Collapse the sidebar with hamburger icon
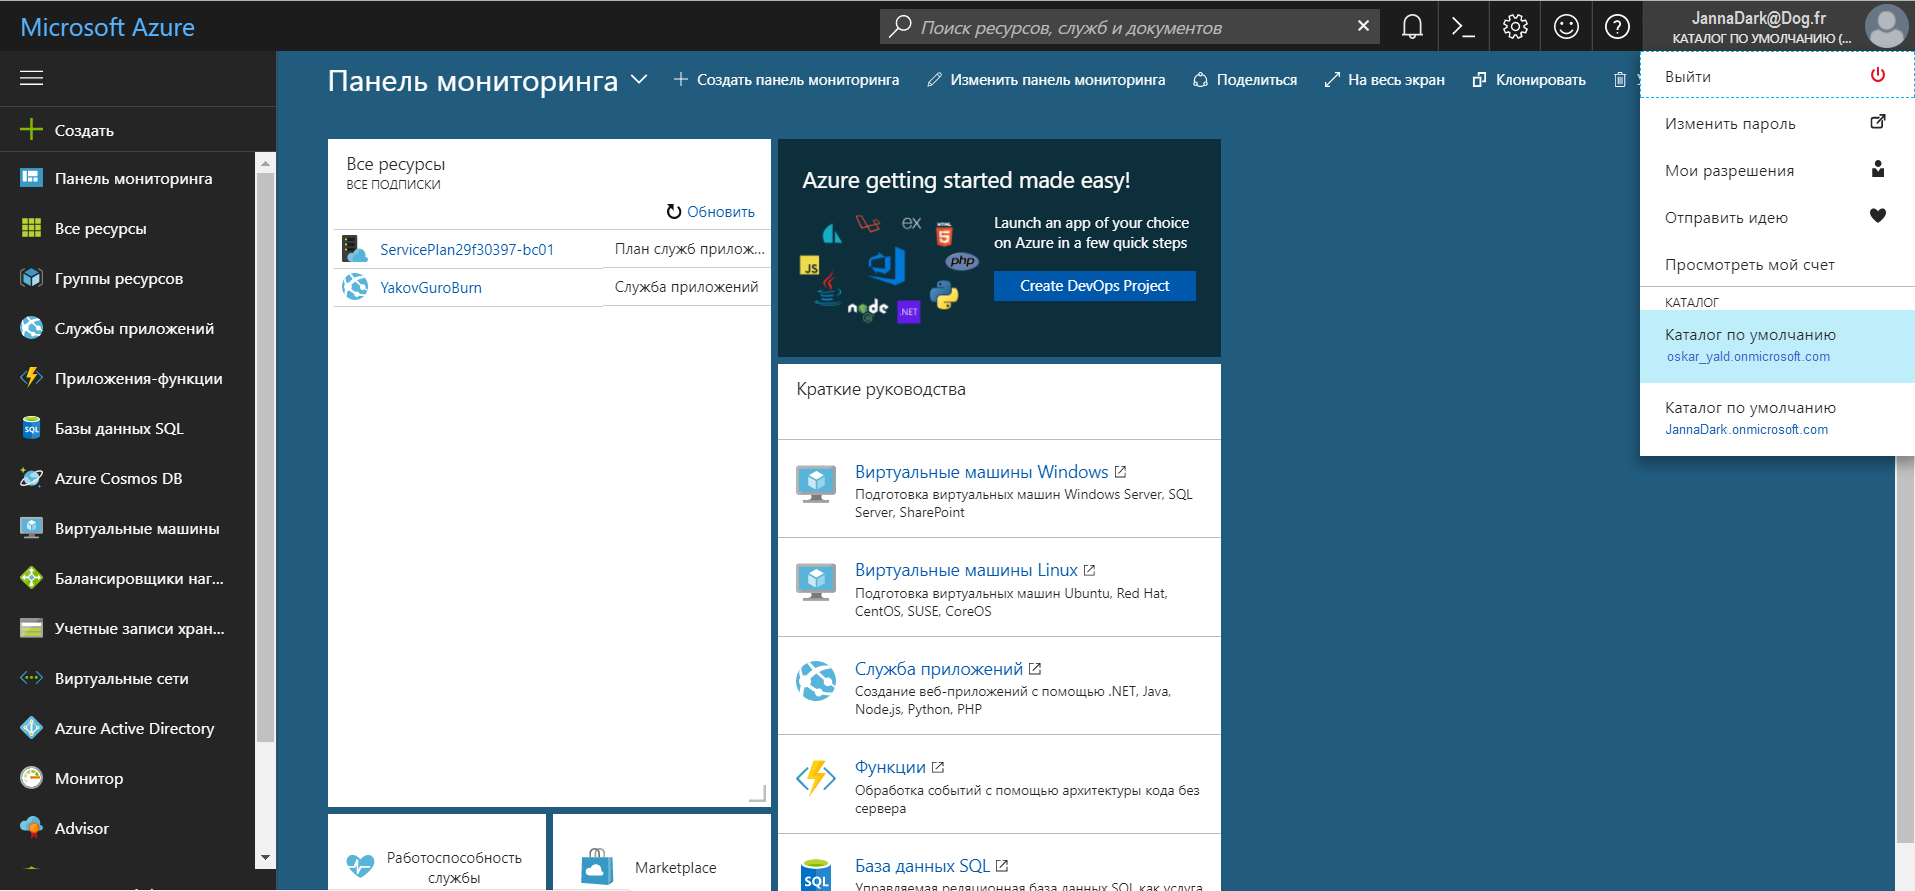The image size is (1915, 891). [32, 78]
